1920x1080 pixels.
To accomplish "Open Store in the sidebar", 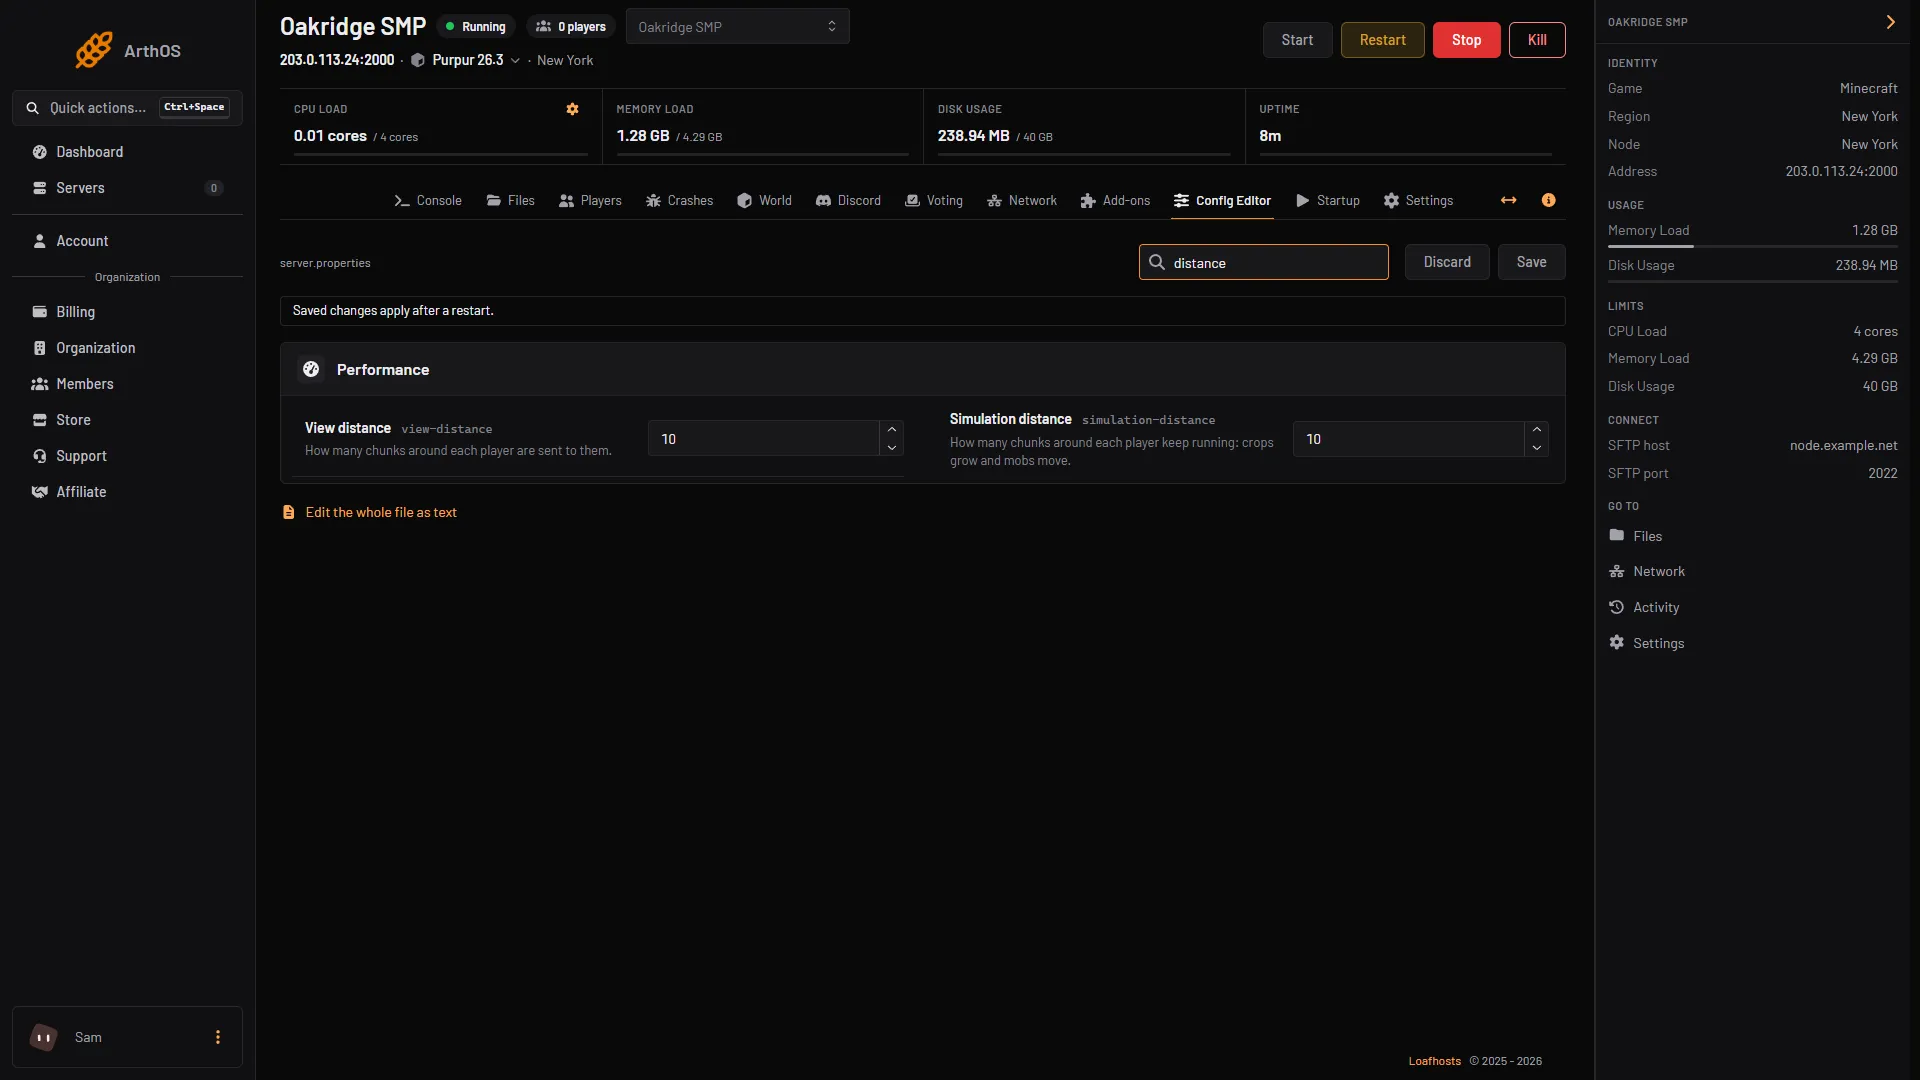I will point(127,420).
